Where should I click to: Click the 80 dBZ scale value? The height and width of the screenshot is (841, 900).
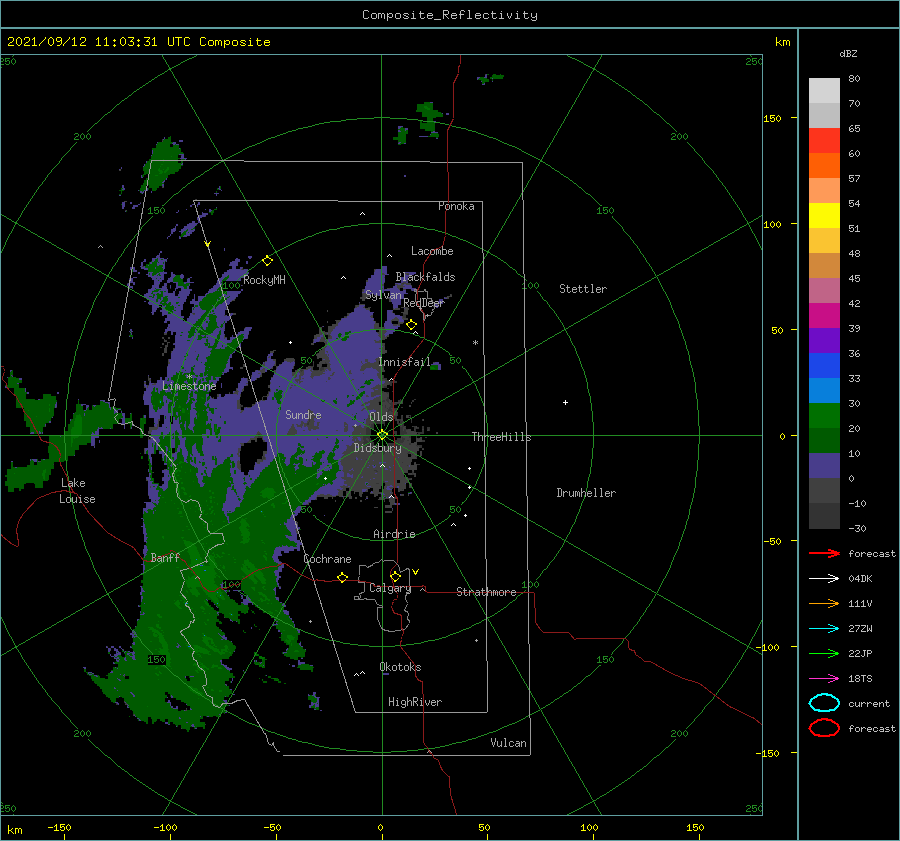click(854, 78)
